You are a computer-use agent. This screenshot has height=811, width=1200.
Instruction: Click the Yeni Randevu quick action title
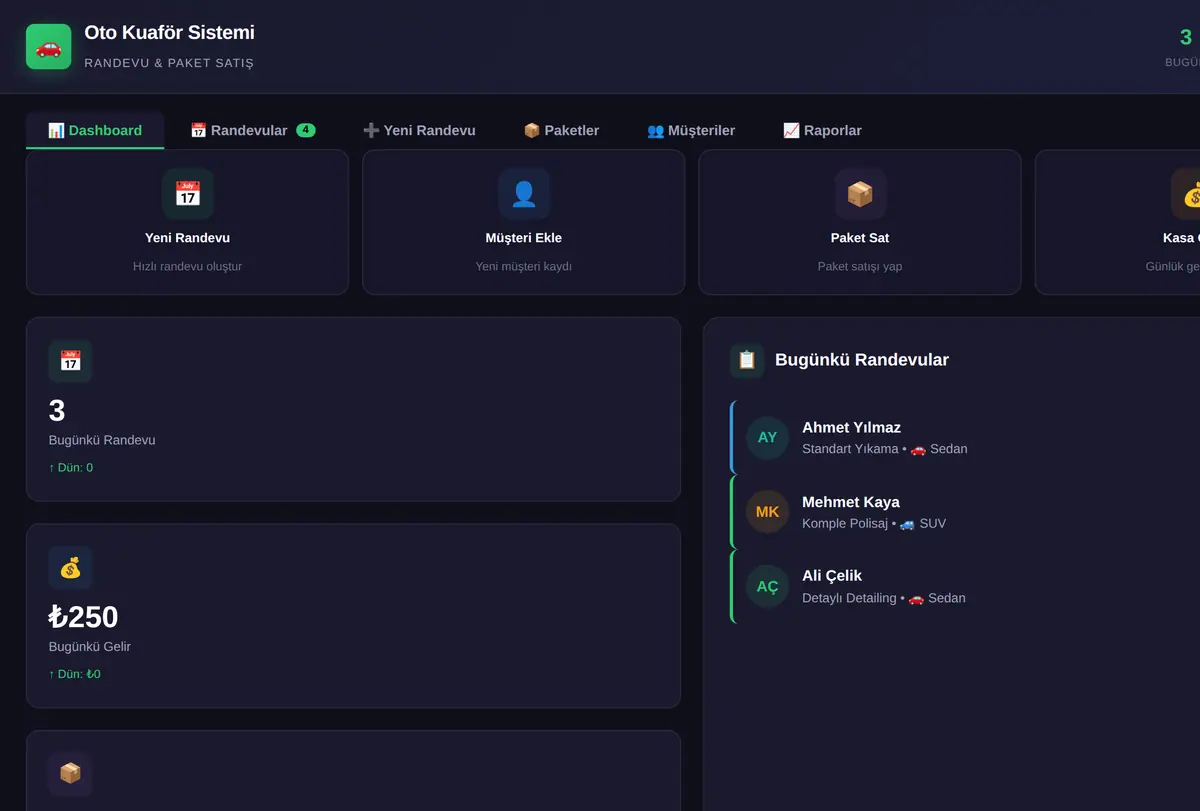[188, 238]
